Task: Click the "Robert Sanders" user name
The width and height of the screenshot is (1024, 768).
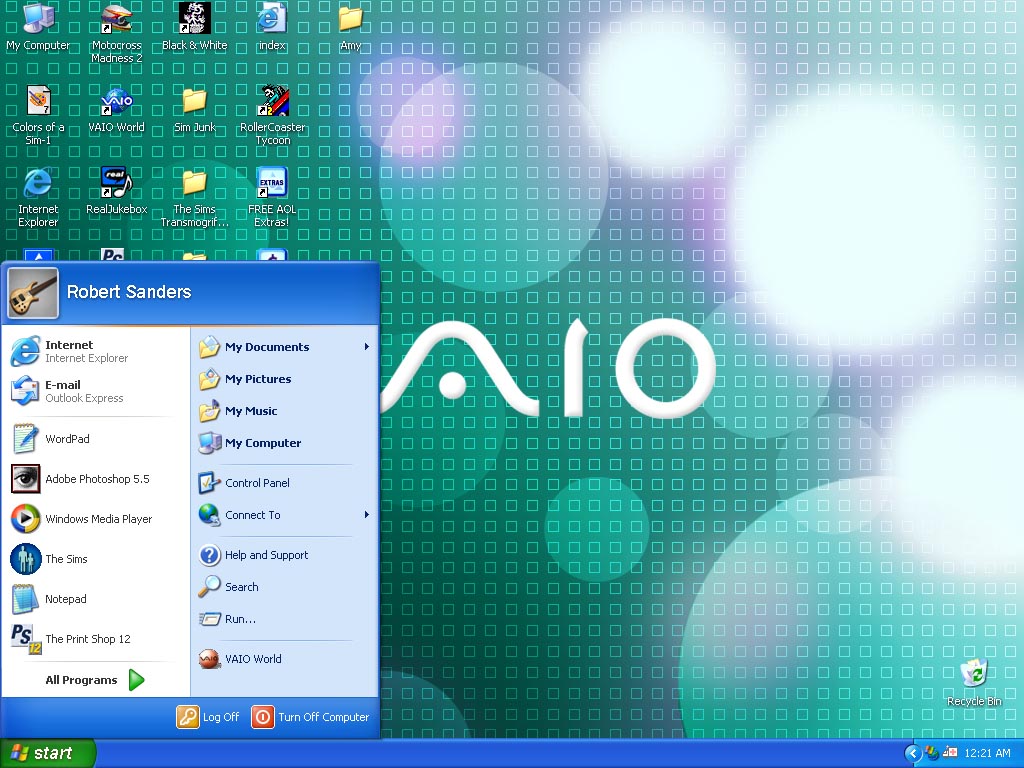Action: pyautogui.click(x=129, y=292)
